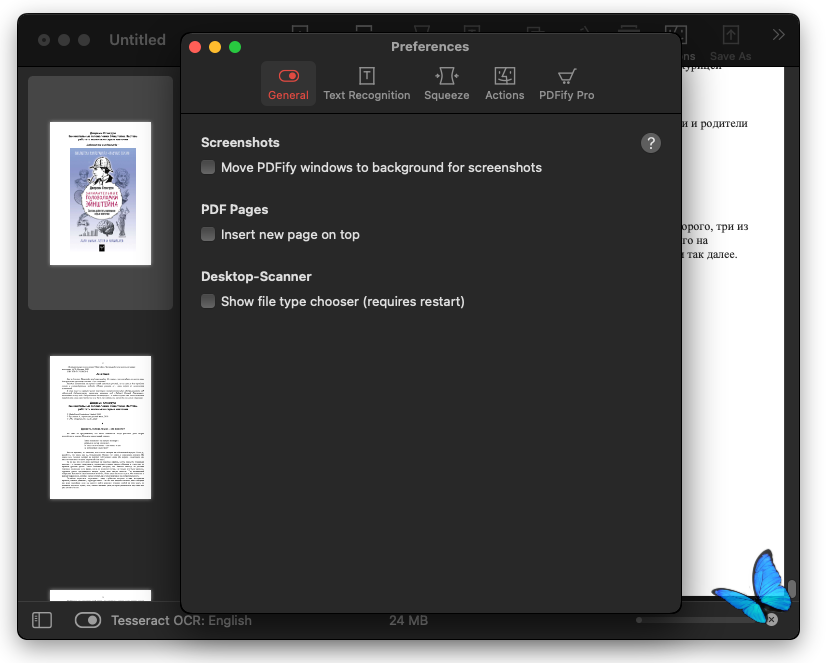Open the Text Recognition preferences tab

(x=367, y=84)
